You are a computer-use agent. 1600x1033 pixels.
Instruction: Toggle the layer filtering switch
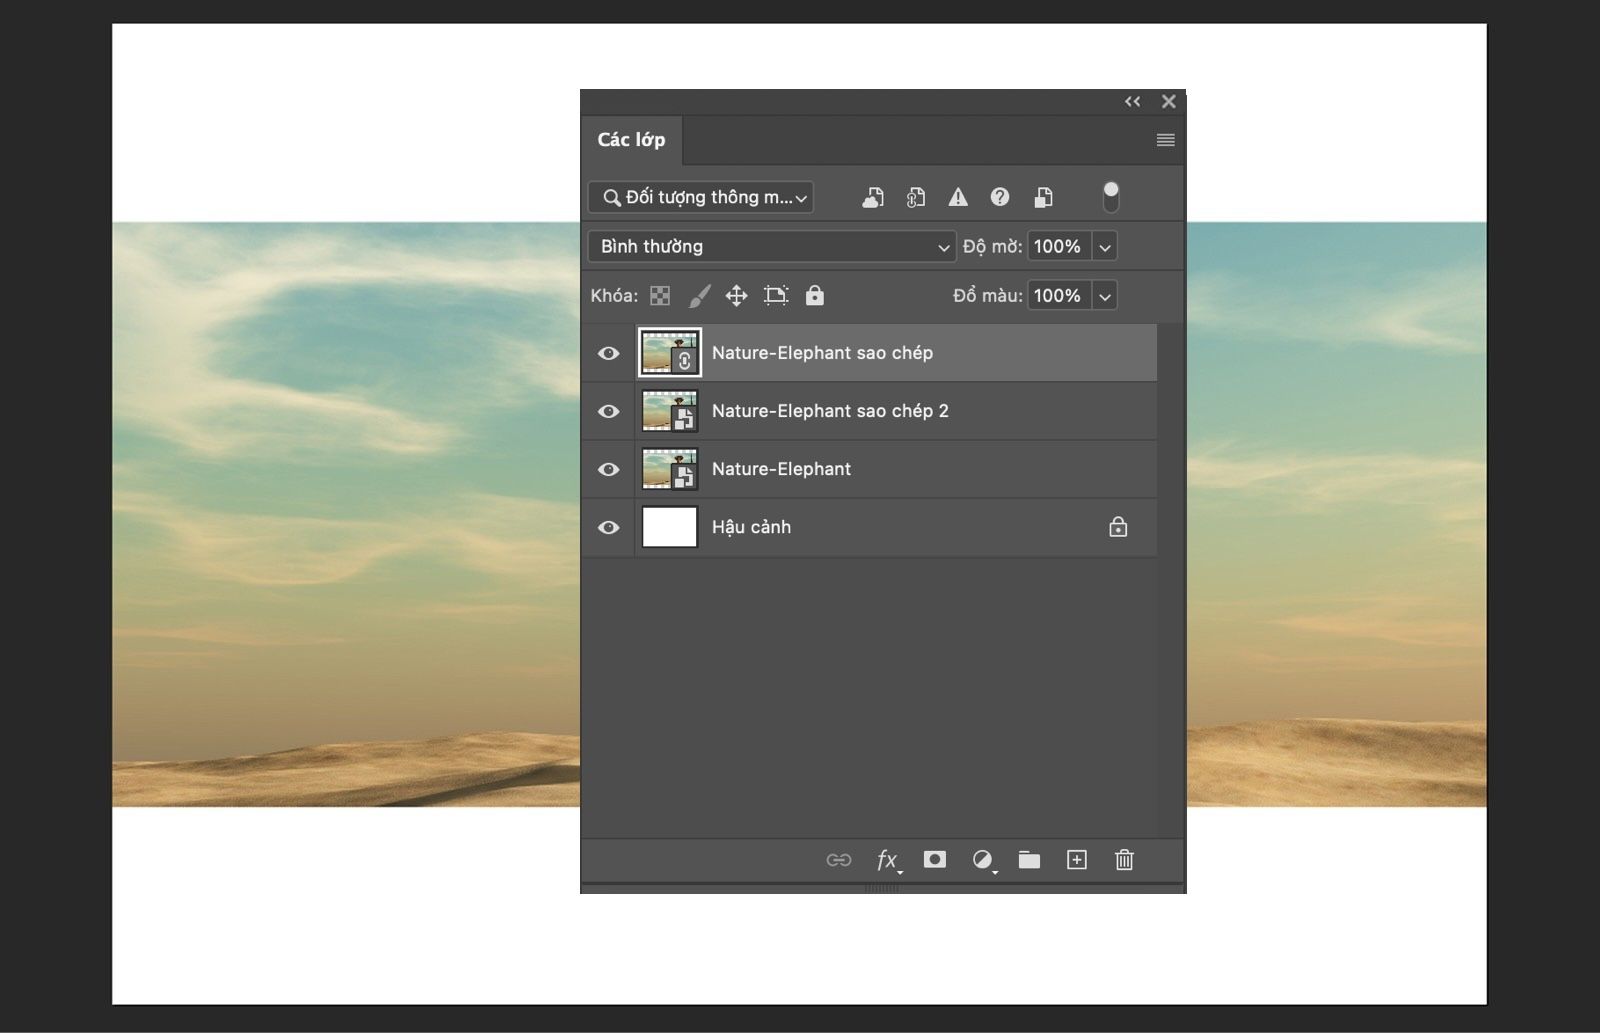coord(1111,197)
